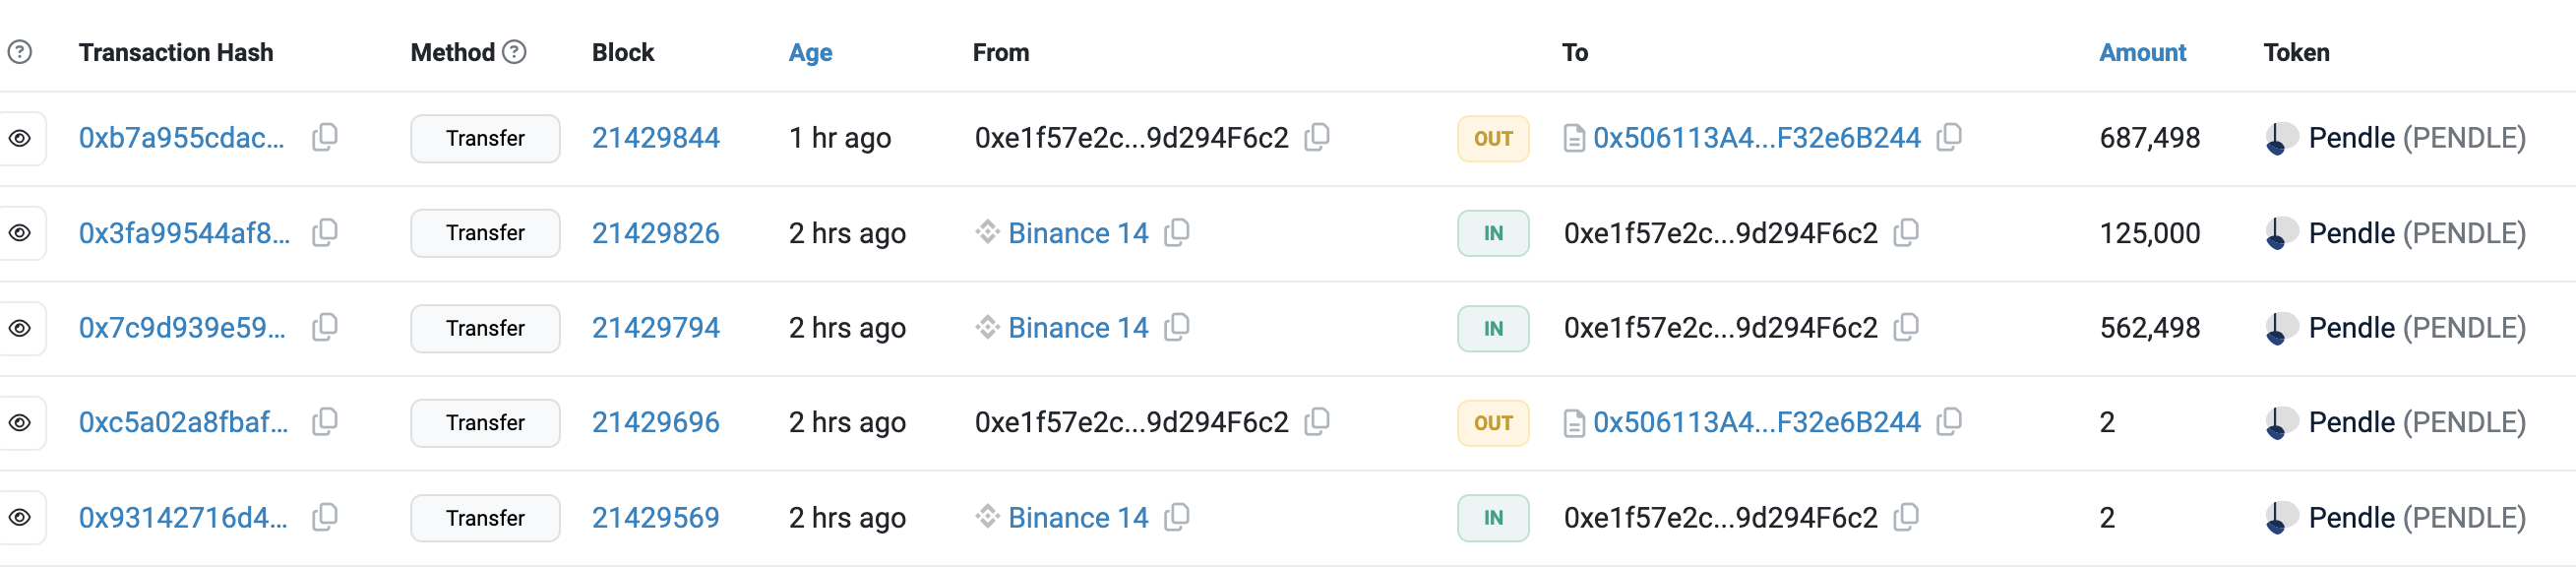Copy To address 0x506113A4 in first row
Image resolution: width=2576 pixels, height=567 pixels.
1949,137
